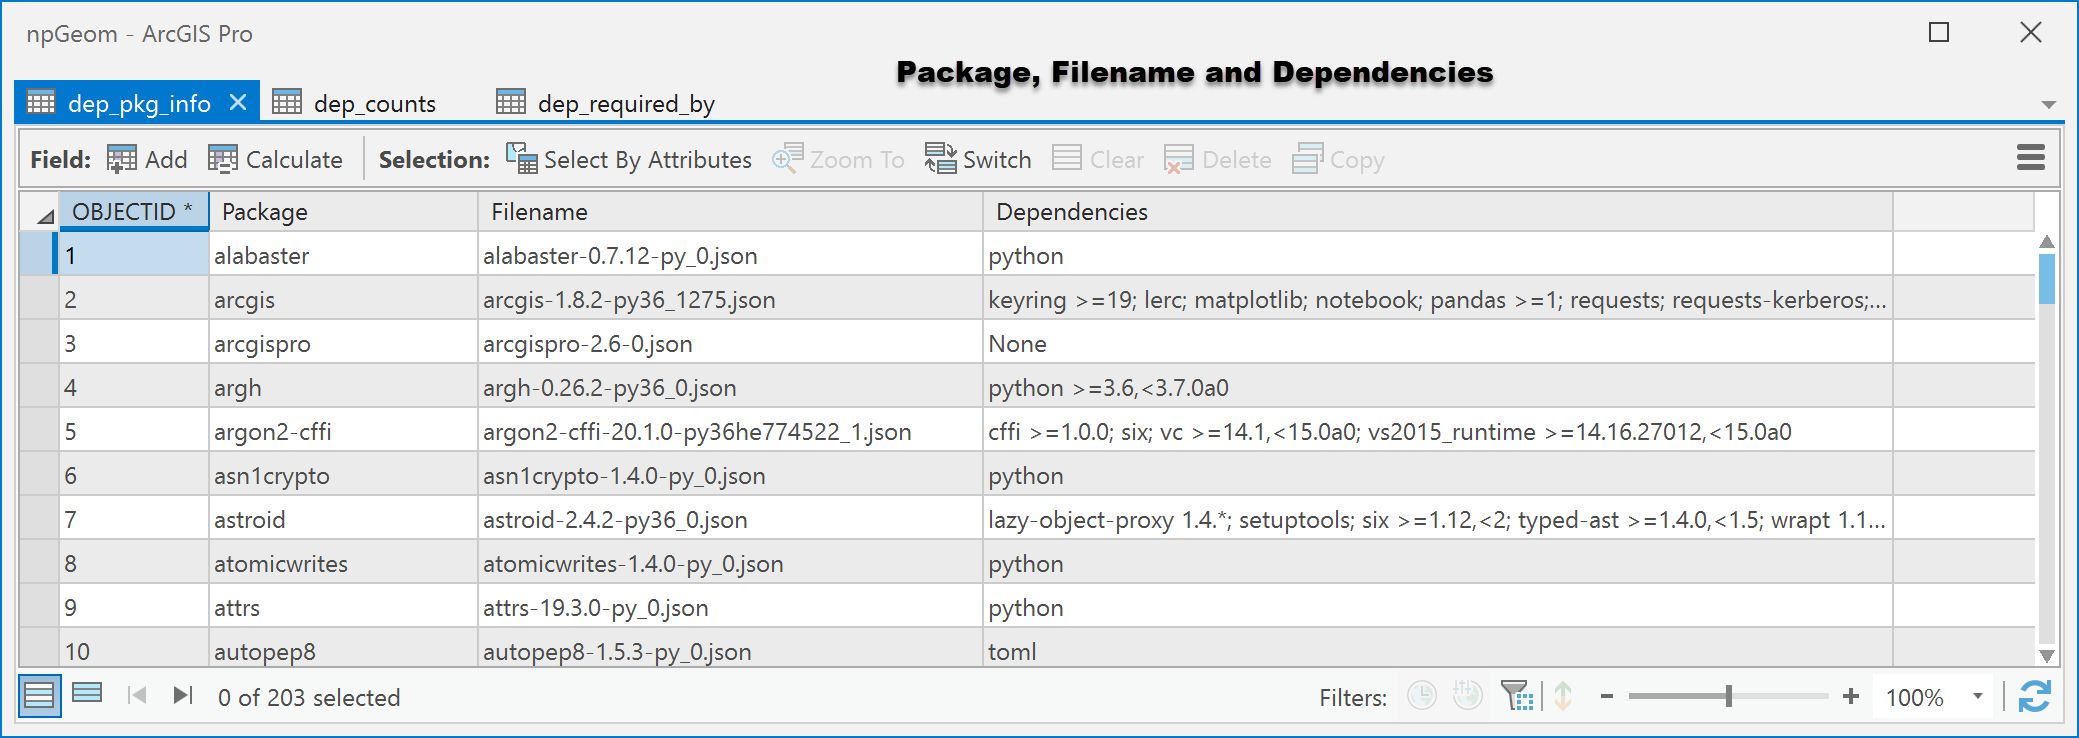The width and height of the screenshot is (2079, 738).
Task: Click the Add field button
Action: coord(147,159)
